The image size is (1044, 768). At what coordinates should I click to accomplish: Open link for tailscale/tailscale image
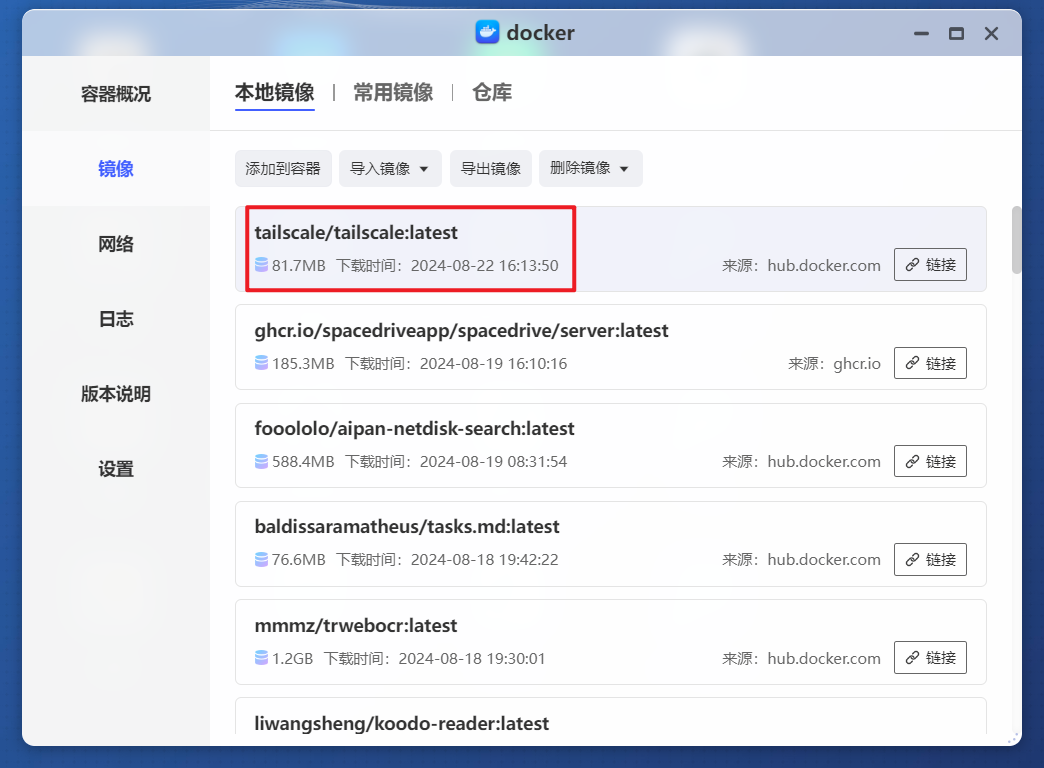[x=929, y=264]
